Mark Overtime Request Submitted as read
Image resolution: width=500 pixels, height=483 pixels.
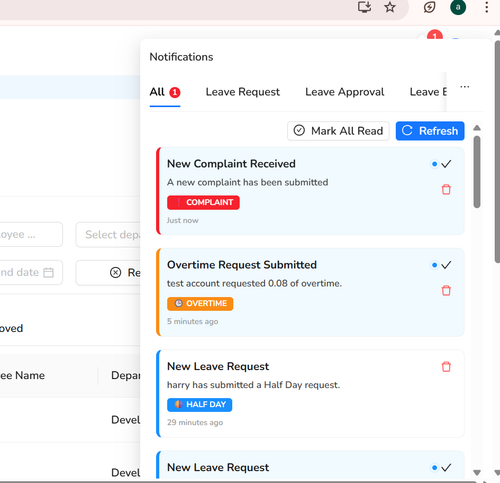pyautogui.click(x=446, y=265)
